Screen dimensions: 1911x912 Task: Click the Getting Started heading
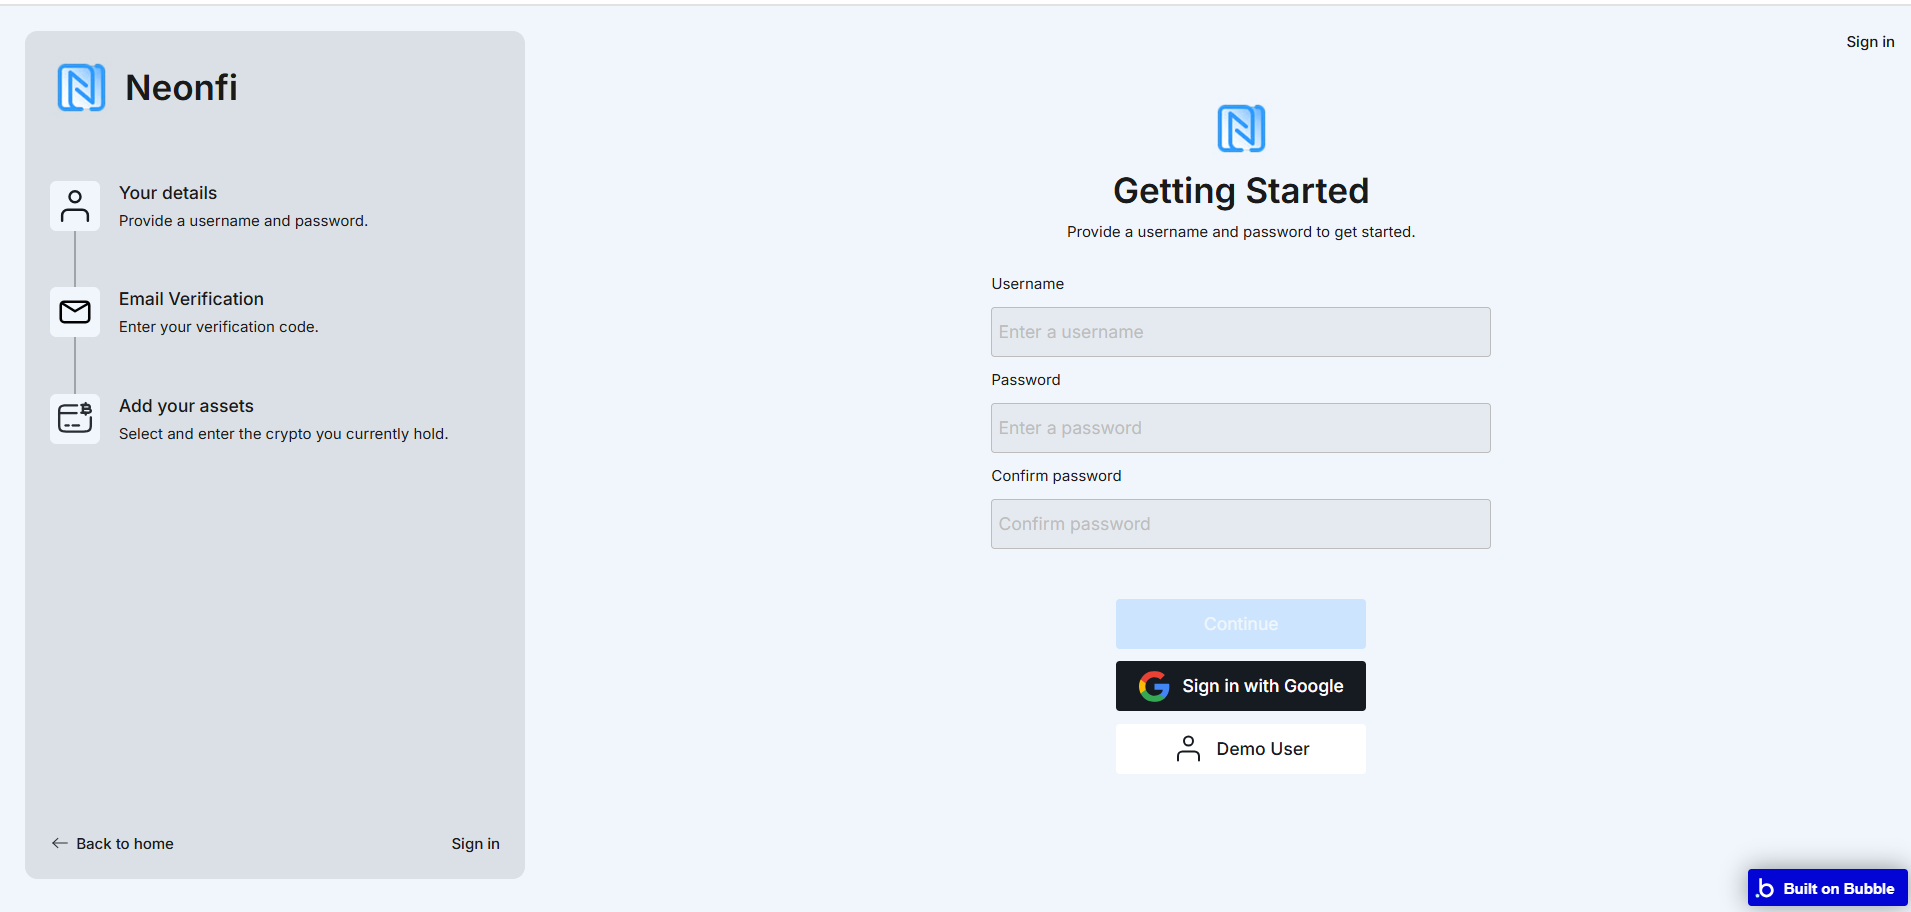pyautogui.click(x=1241, y=191)
